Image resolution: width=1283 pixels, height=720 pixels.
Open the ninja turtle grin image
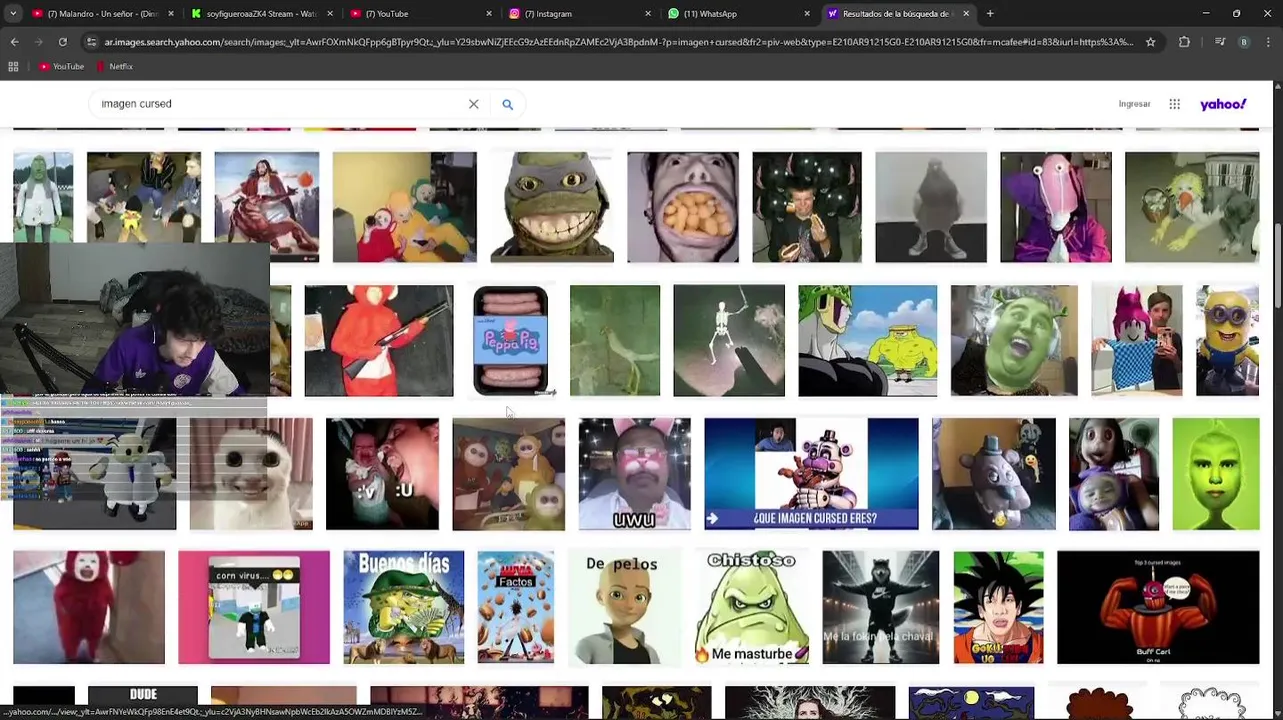[x=552, y=207]
